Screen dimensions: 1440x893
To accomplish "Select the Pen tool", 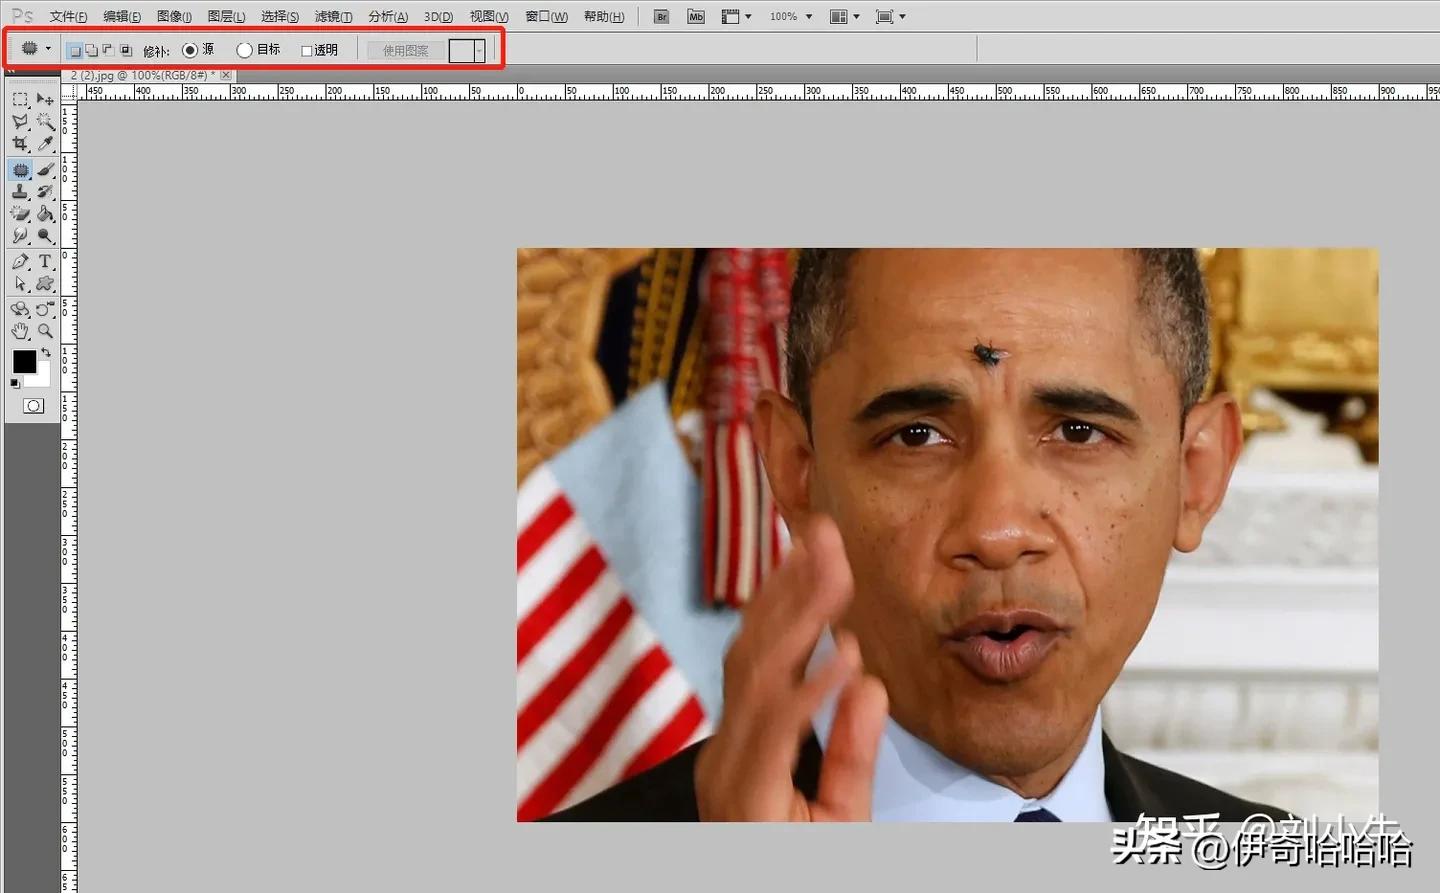I will point(20,260).
